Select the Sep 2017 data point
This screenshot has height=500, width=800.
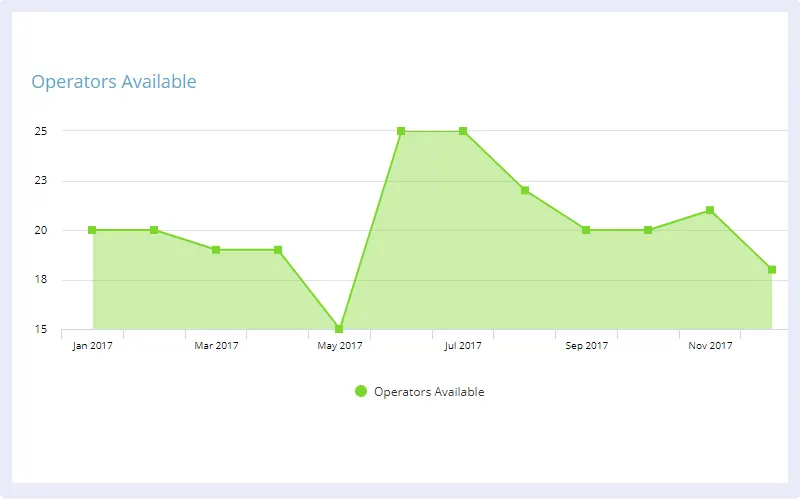pyautogui.click(x=586, y=230)
